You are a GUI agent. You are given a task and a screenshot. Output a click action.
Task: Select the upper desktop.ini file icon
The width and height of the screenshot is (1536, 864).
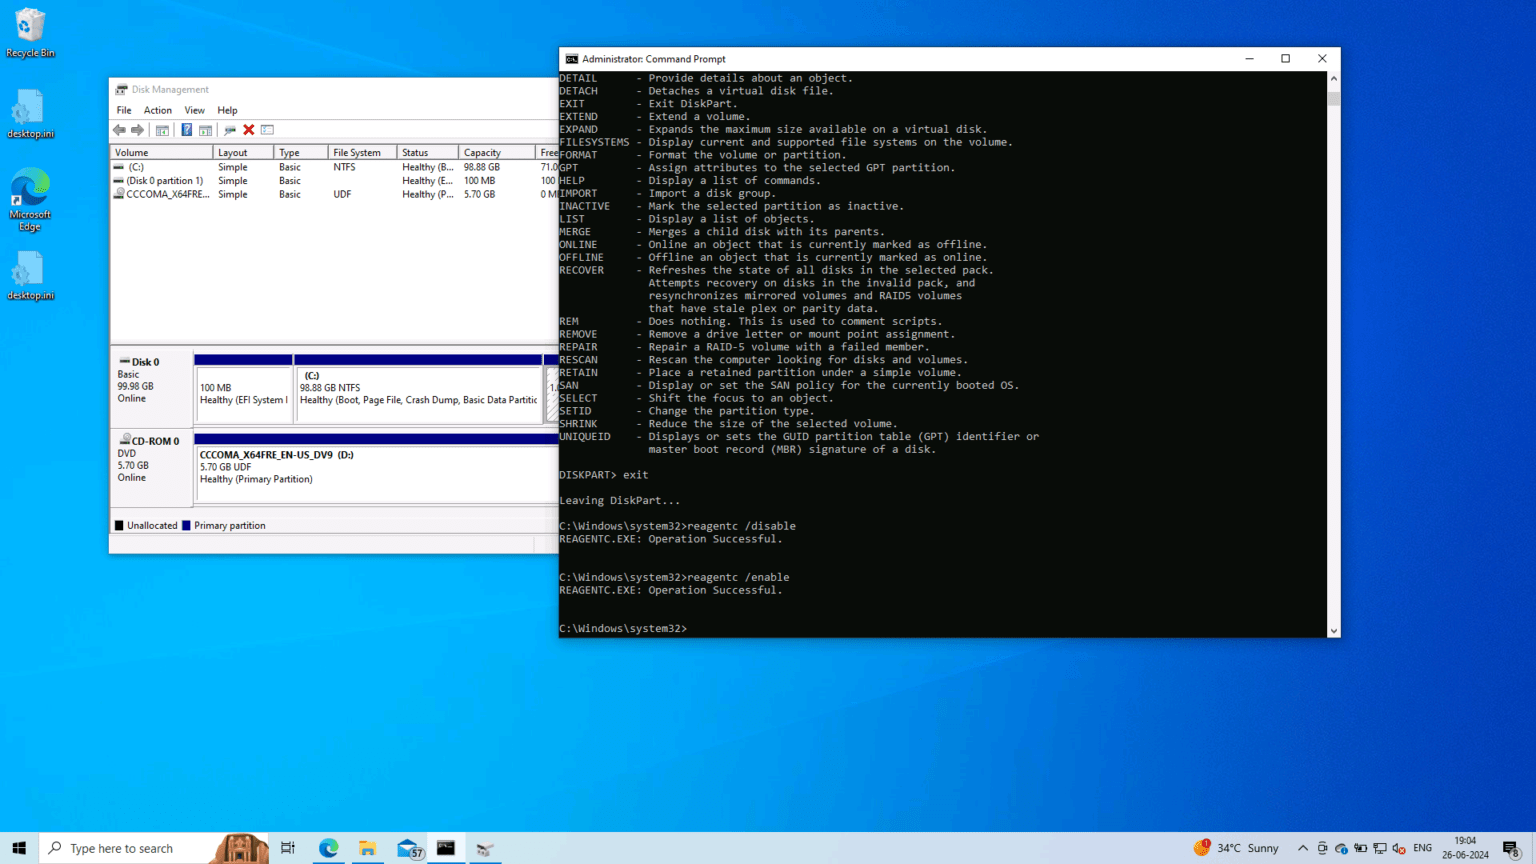[x=30, y=114]
